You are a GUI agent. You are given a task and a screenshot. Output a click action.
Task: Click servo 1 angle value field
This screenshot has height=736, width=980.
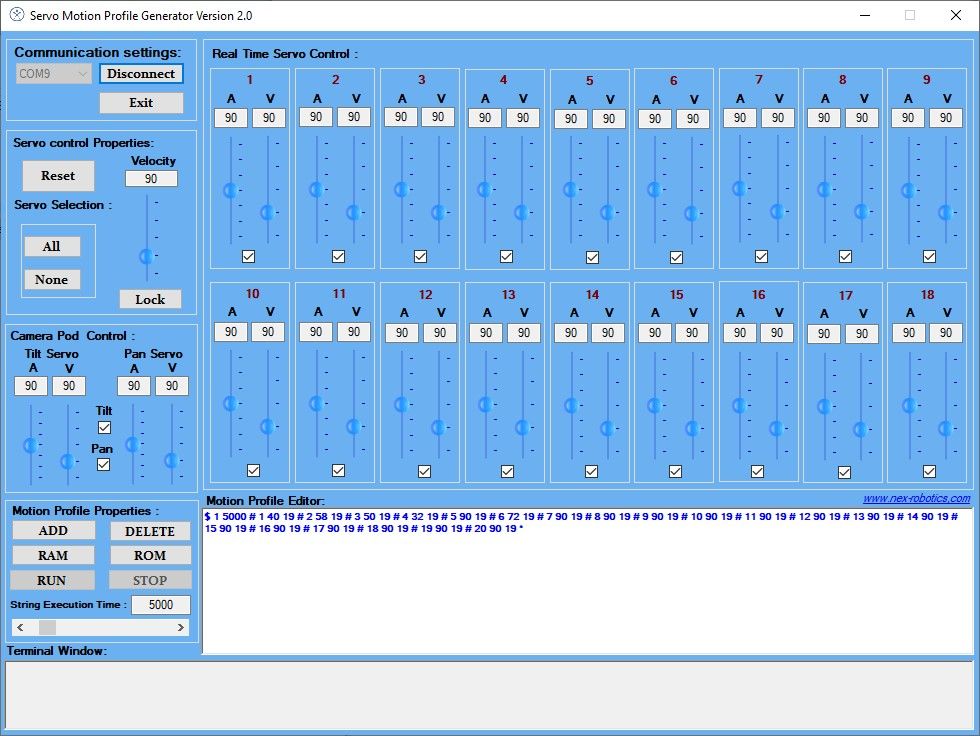pos(231,118)
